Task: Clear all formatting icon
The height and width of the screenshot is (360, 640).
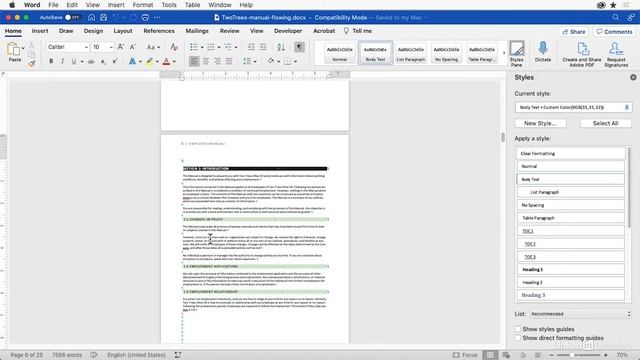Action: 174,47
